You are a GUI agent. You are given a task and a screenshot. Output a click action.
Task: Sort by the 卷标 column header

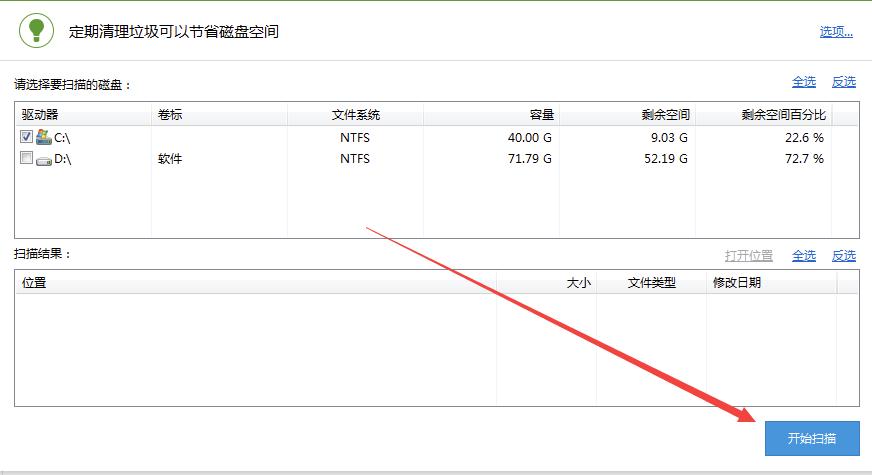point(219,115)
